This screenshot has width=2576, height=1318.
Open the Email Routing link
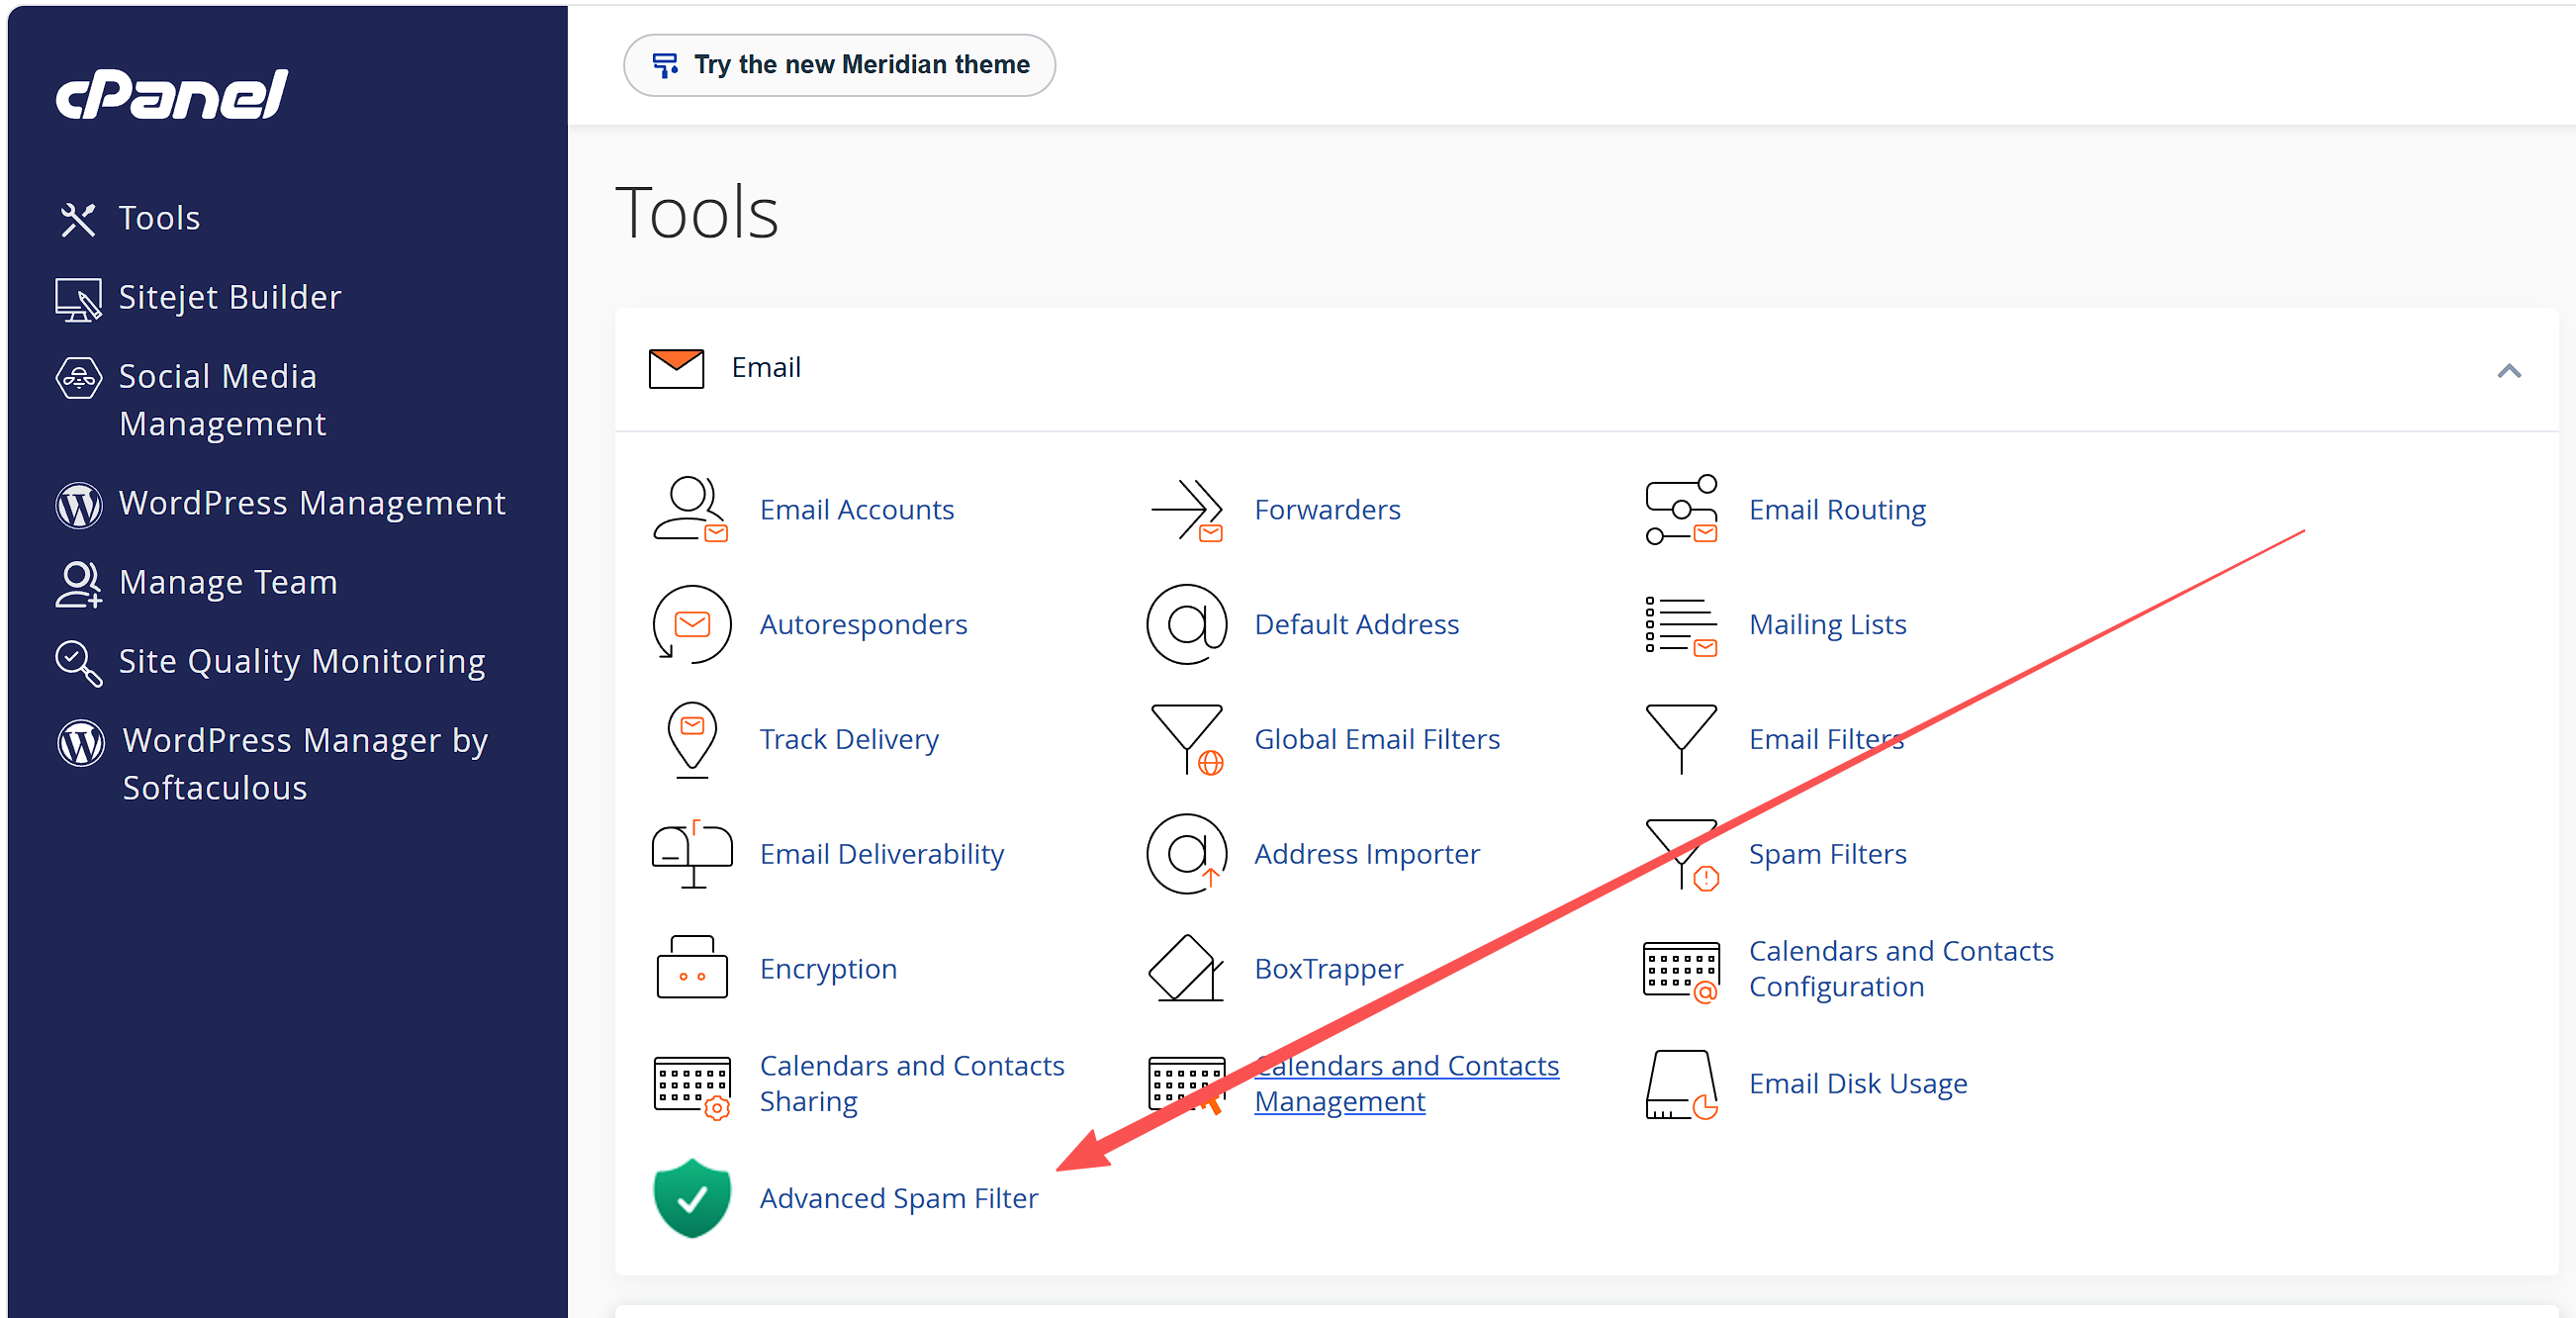tap(1837, 510)
